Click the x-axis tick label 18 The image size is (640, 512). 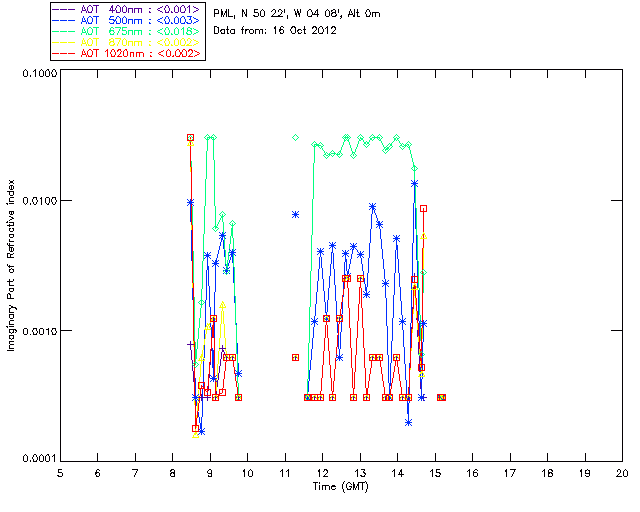548,473
